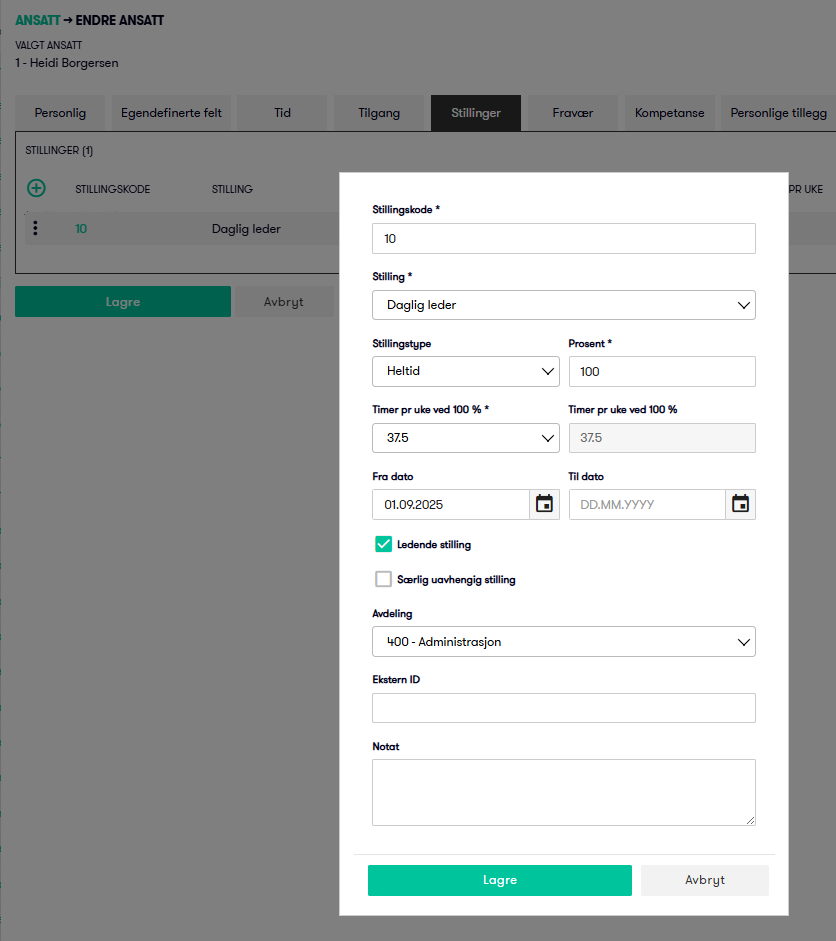Viewport: 836px width, 941px height.
Task: Expand the Stilling dropdown showing Daglig leder
Action: [x=564, y=305]
